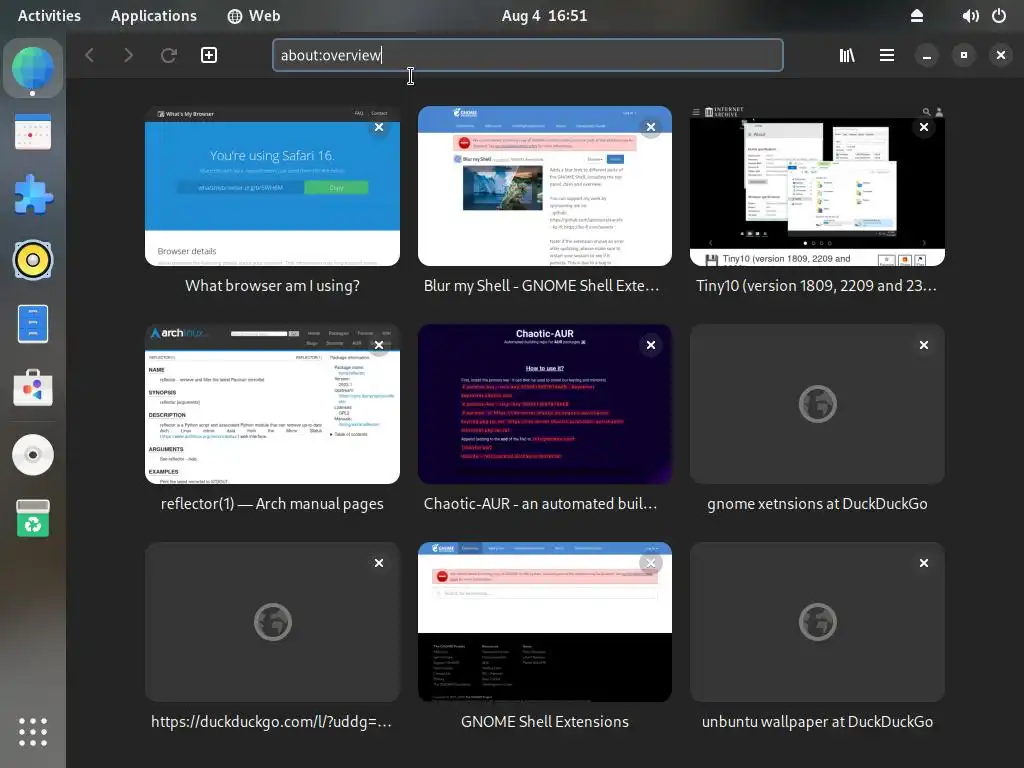
Task: Open the GNOME Shell Extensions thumbnail
Action: 545,622
